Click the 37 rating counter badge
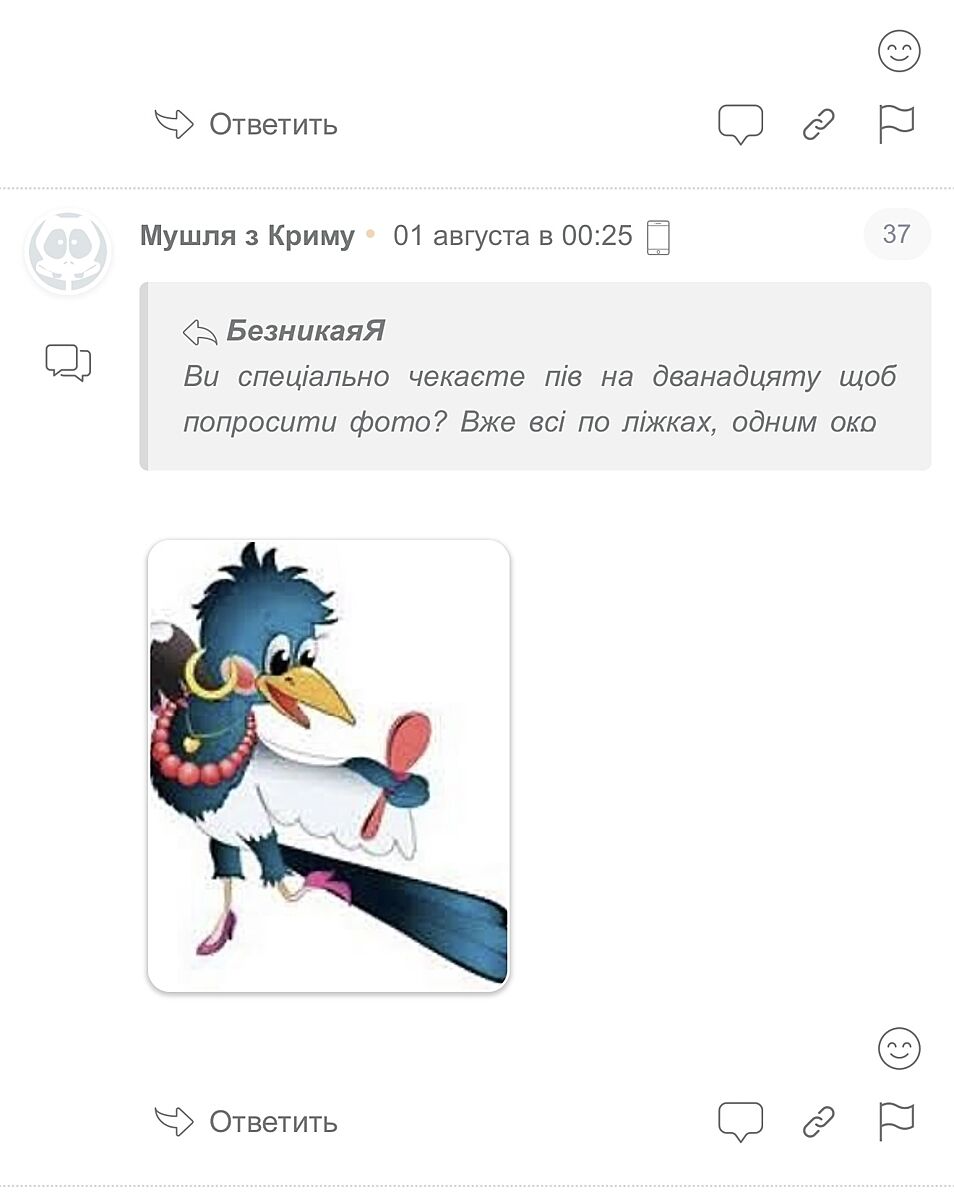The image size is (954, 1200). 897,234
